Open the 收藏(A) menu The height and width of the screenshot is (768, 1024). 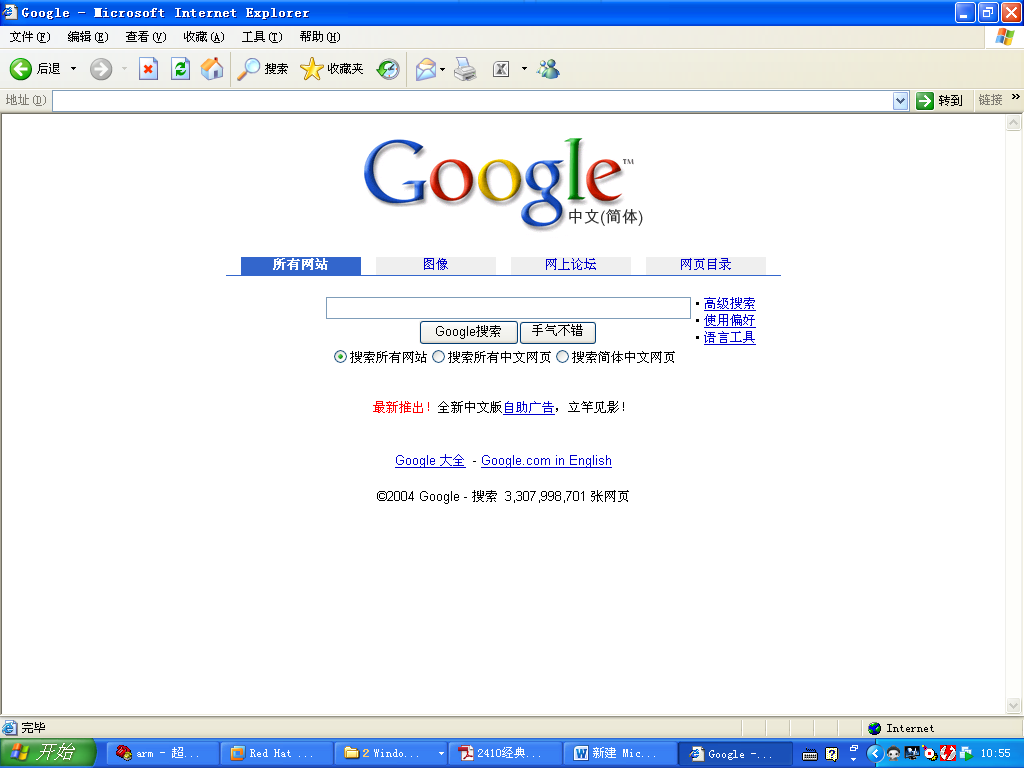pos(204,37)
